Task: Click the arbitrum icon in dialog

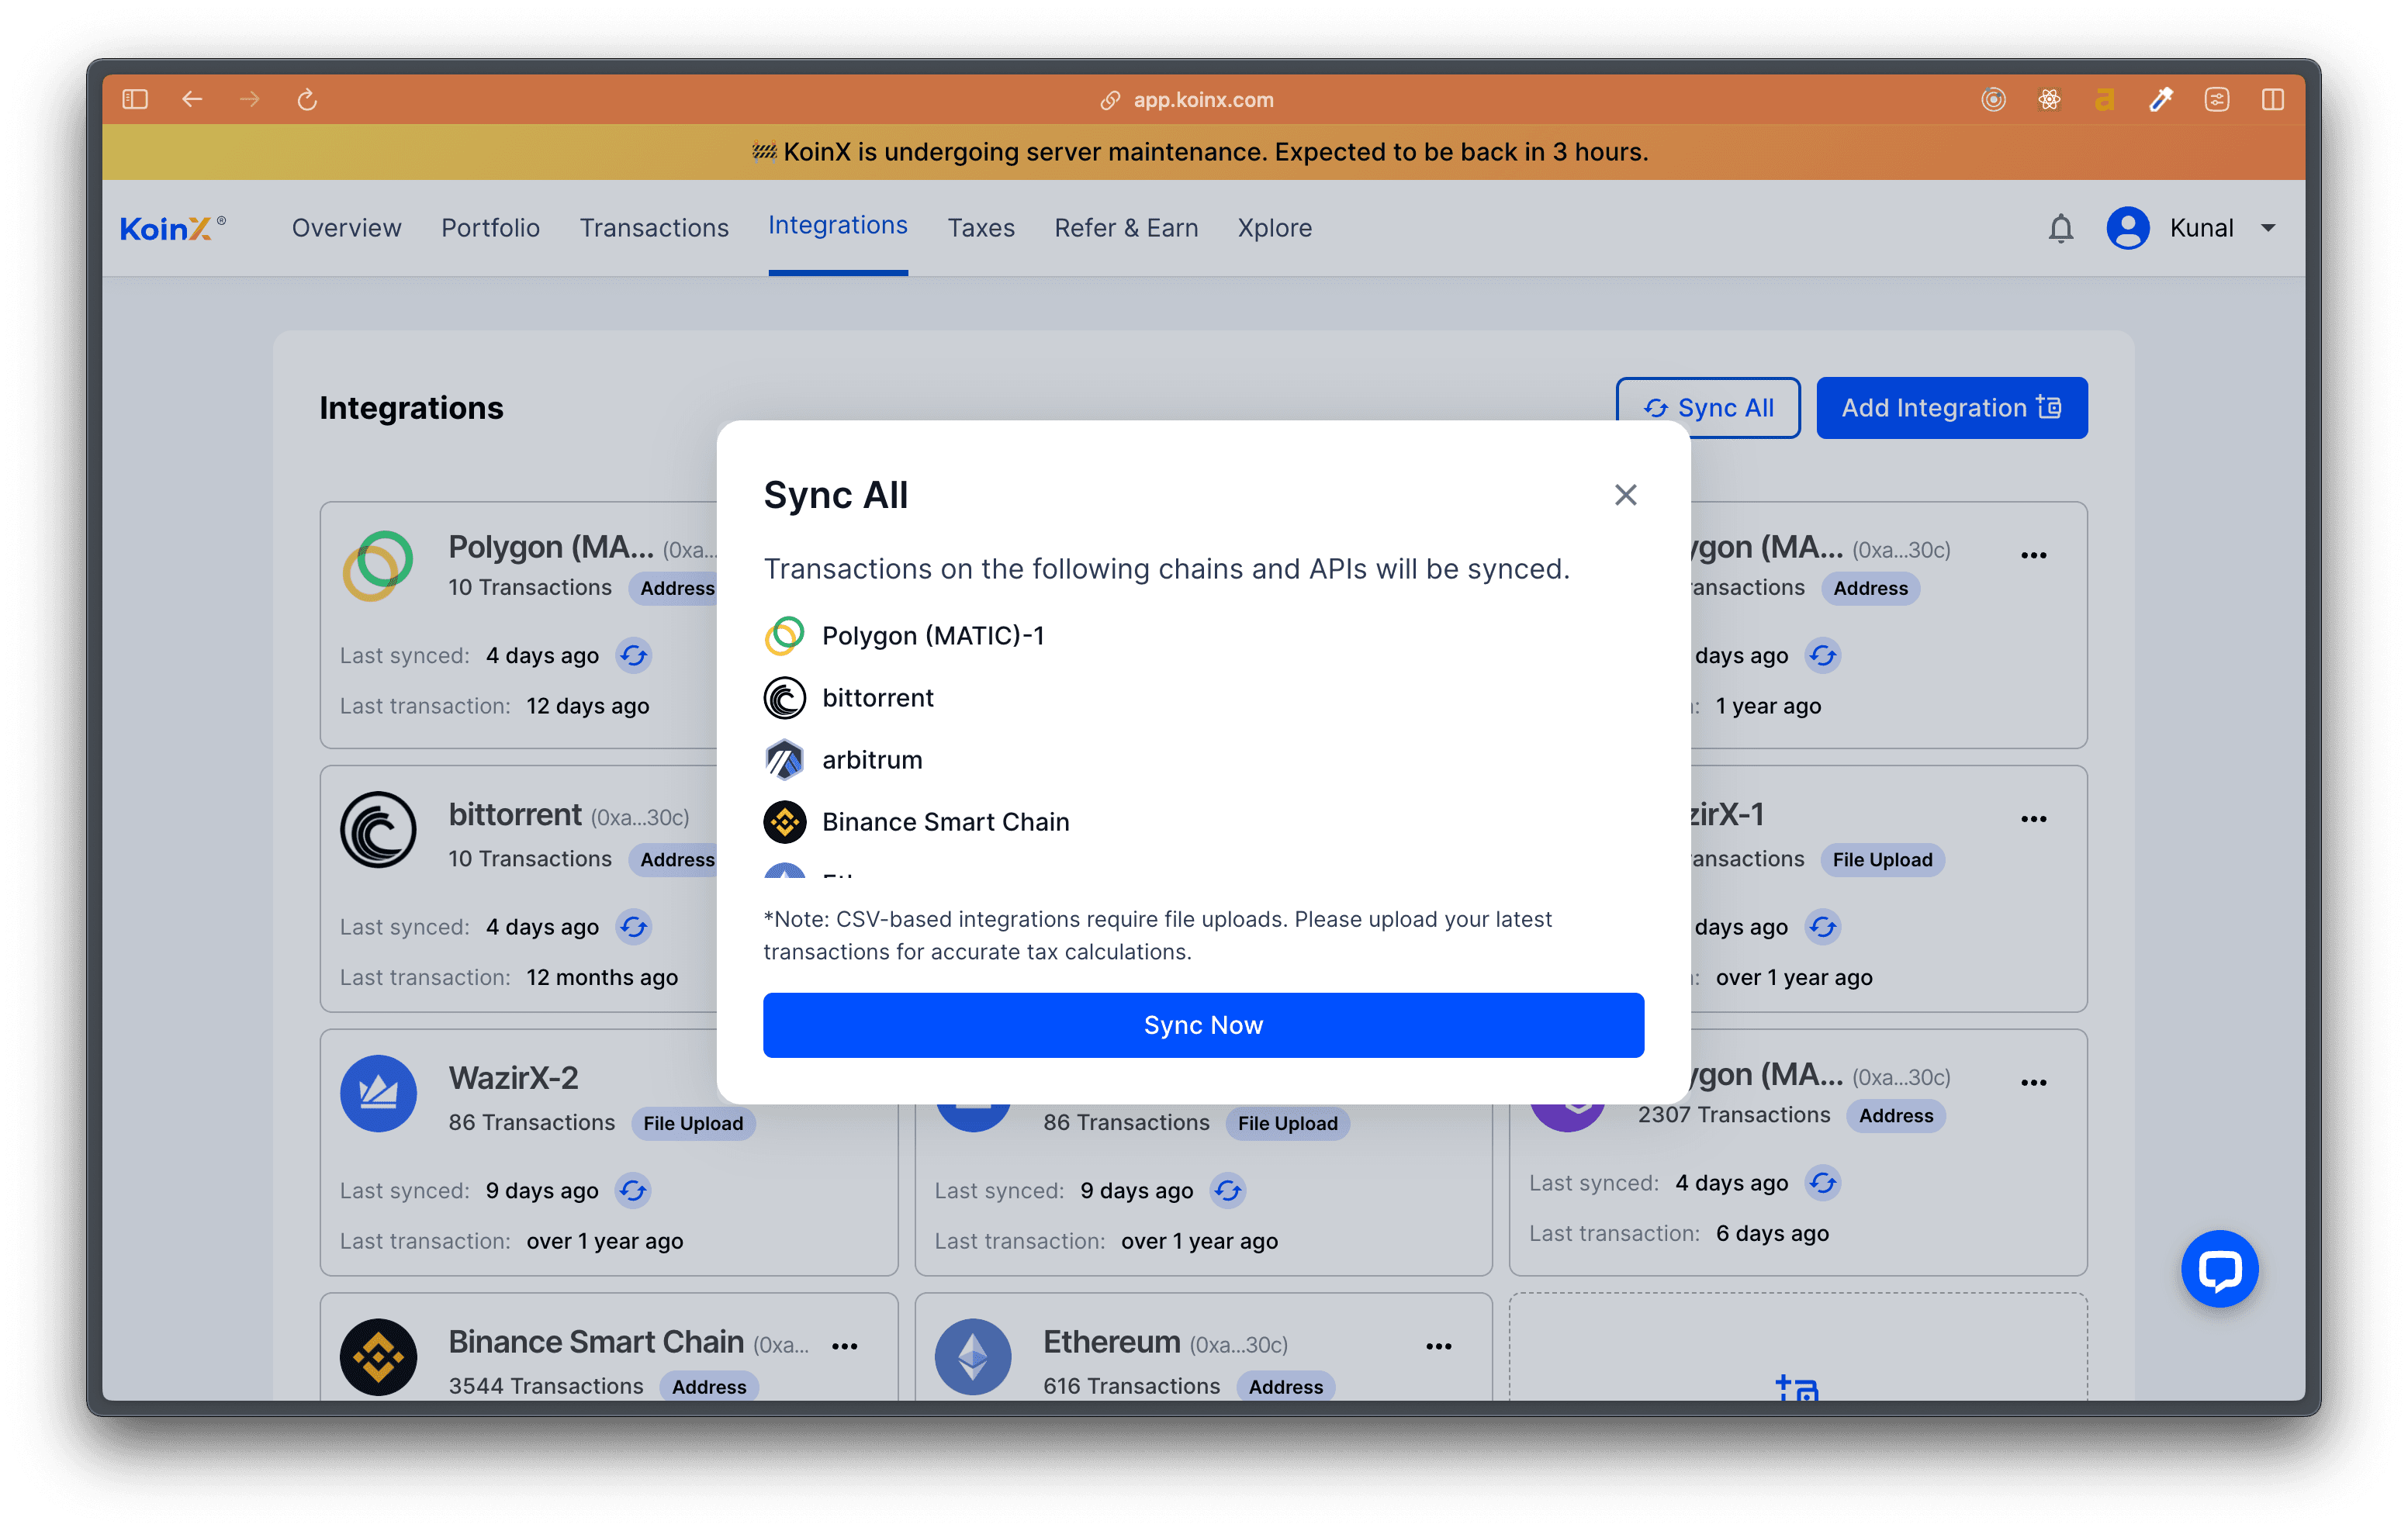Action: [784, 760]
